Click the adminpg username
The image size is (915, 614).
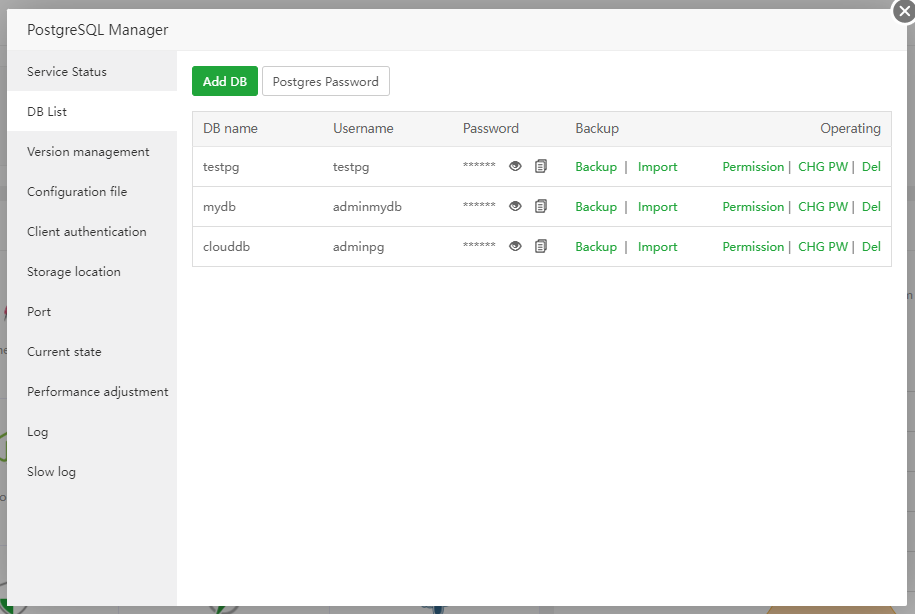tap(358, 247)
